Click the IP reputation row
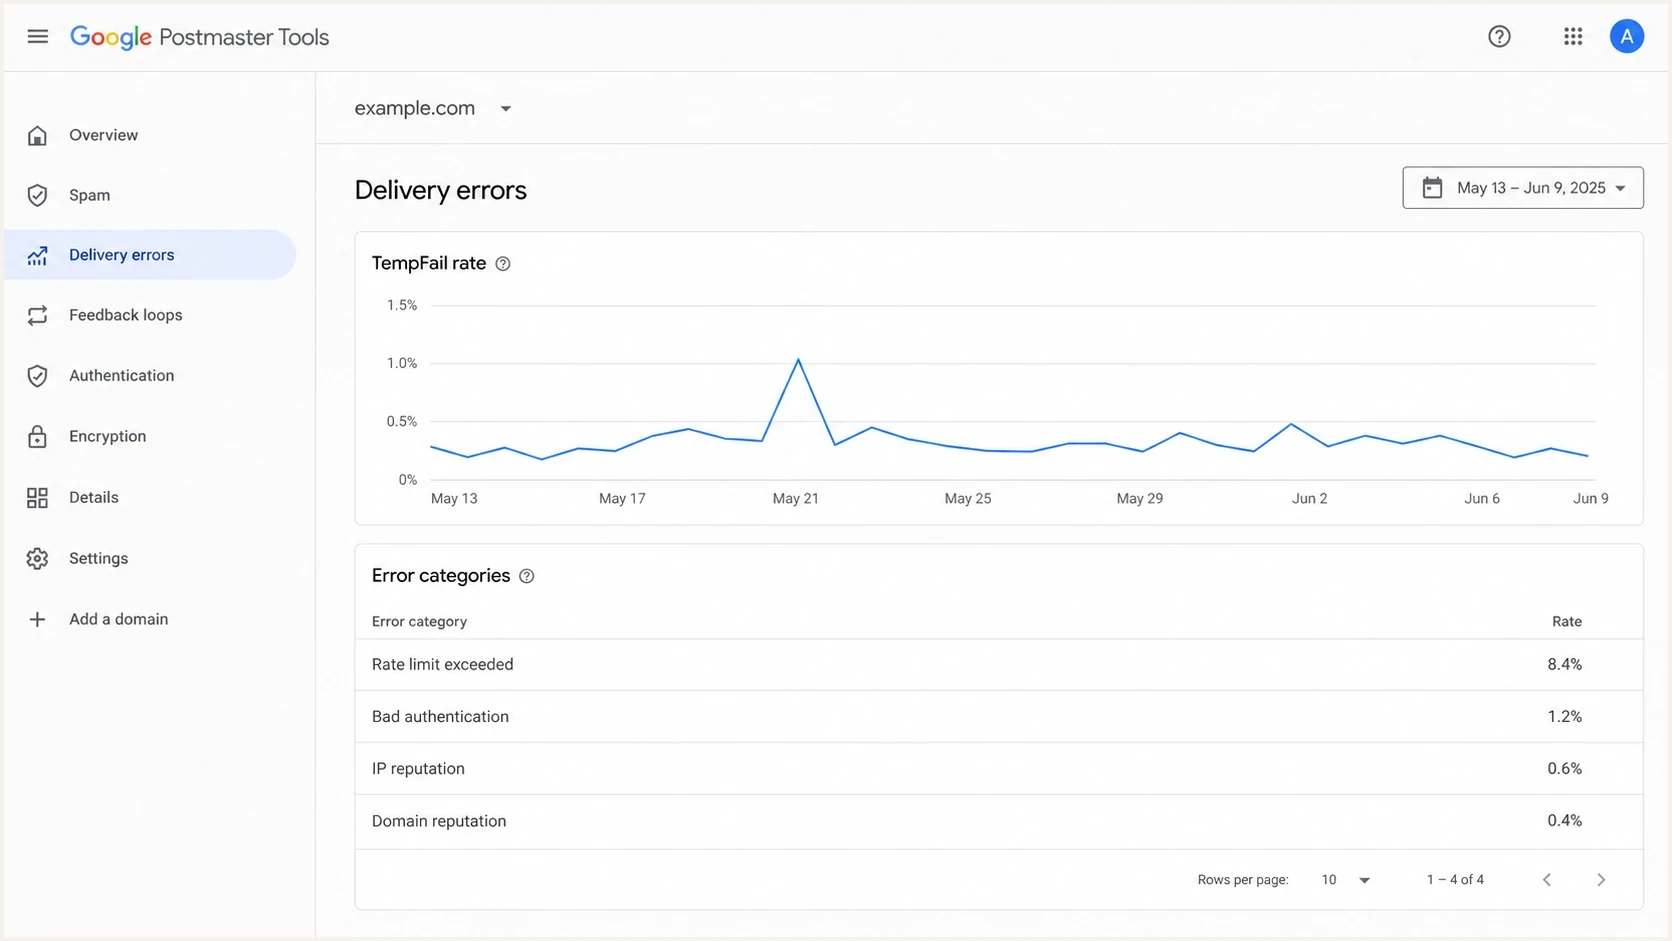This screenshot has height=941, width=1672. click(x=999, y=769)
